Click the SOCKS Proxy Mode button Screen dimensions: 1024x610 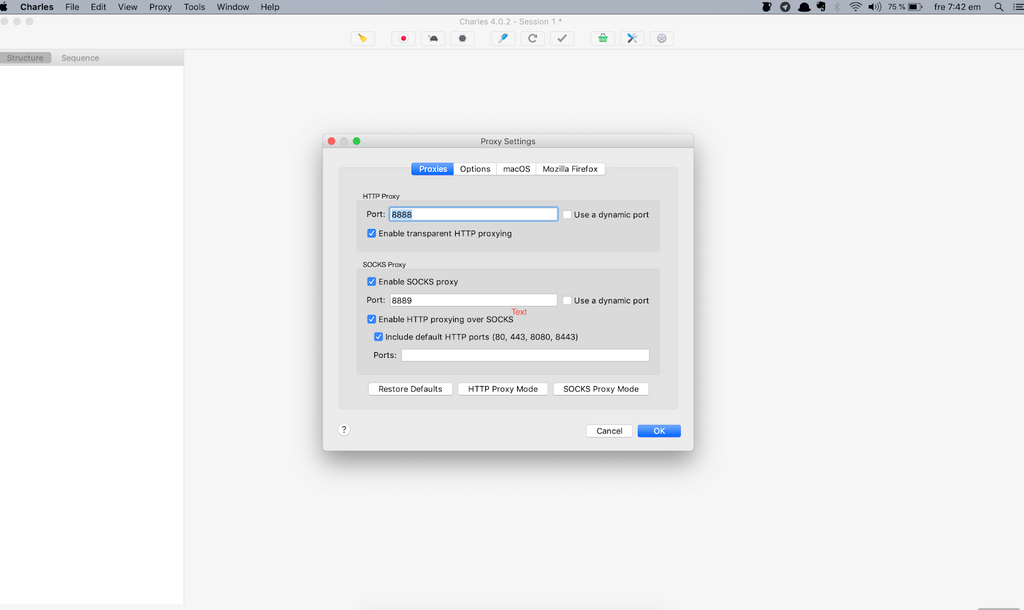(x=601, y=389)
